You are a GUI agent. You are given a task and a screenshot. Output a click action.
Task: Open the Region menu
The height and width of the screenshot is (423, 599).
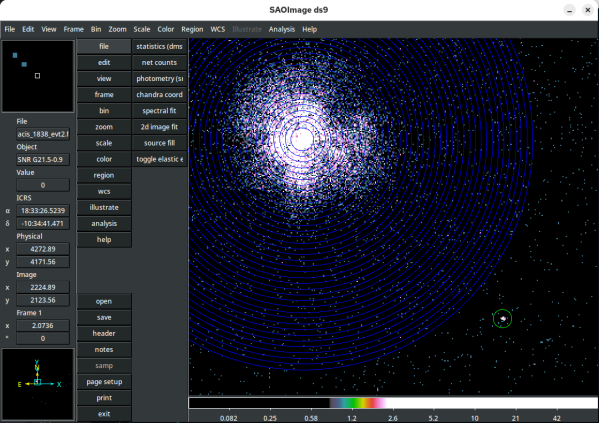tap(192, 29)
